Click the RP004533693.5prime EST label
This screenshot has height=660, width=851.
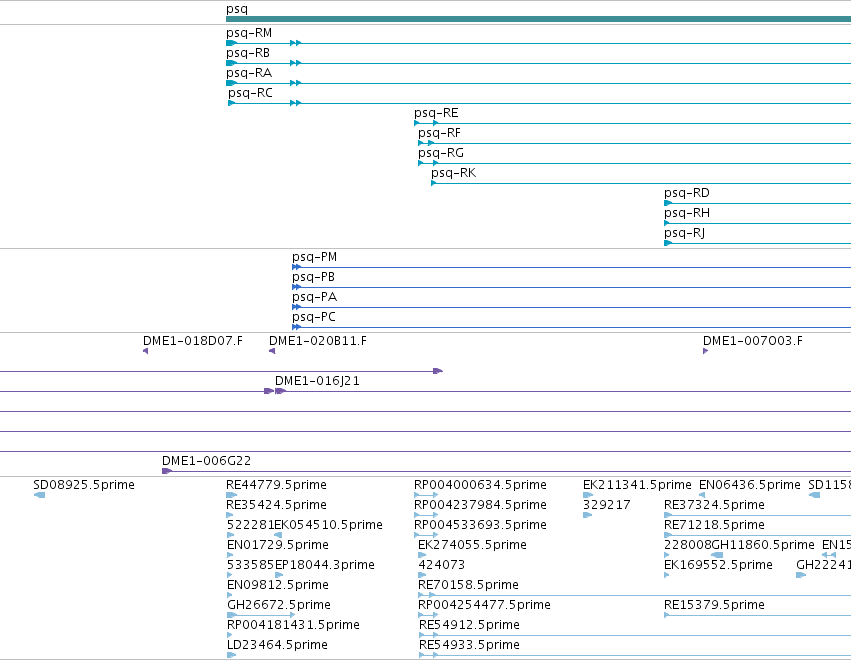click(x=480, y=525)
